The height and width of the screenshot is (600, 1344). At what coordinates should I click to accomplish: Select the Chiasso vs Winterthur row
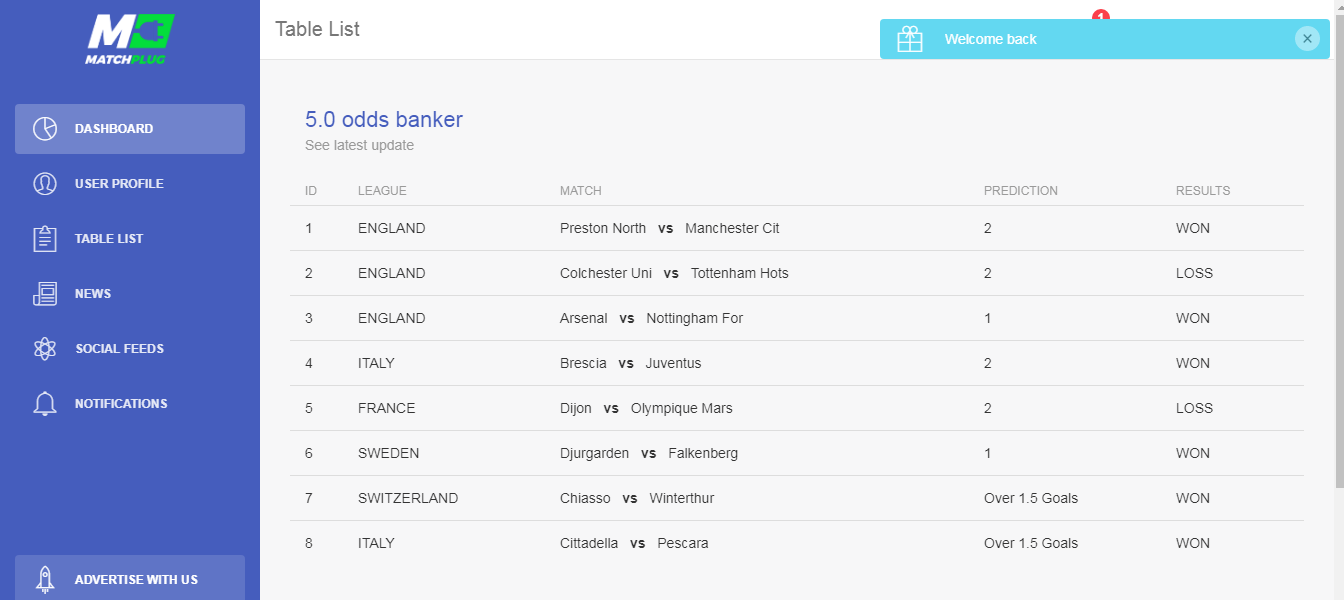(x=637, y=498)
